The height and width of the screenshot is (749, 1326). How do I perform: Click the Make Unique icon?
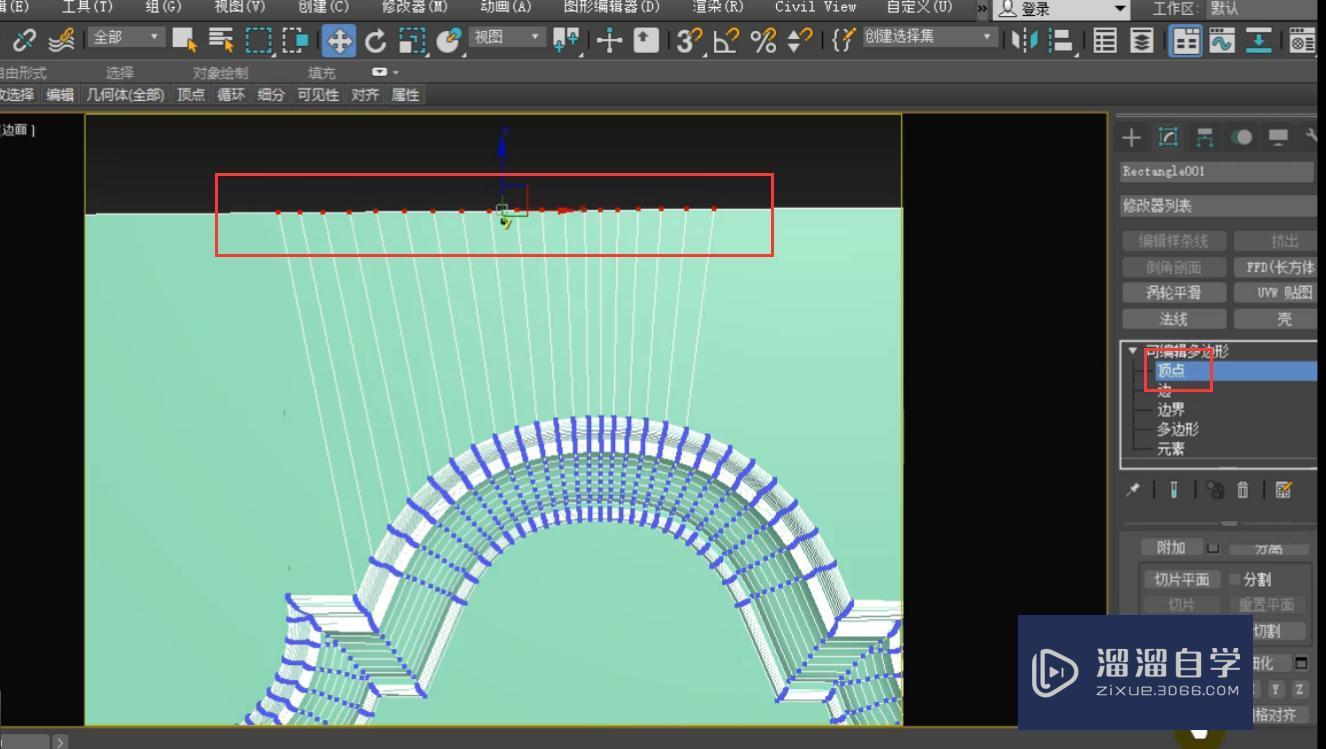(1215, 490)
